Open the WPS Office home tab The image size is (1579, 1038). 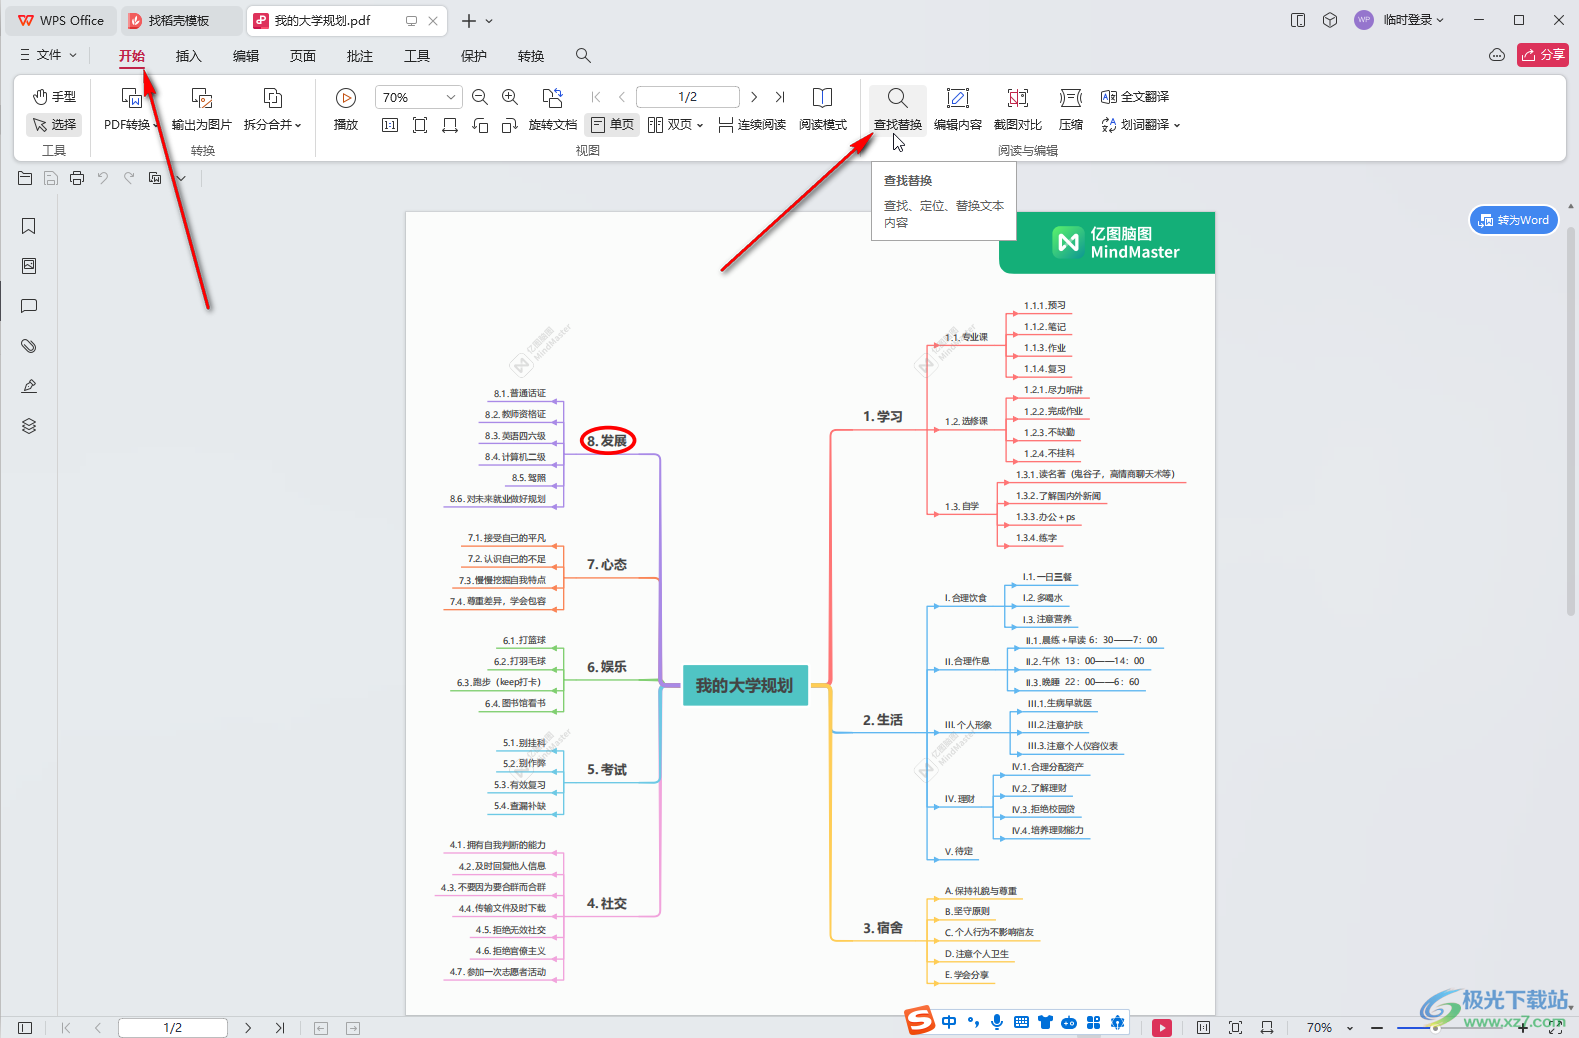pos(61,20)
